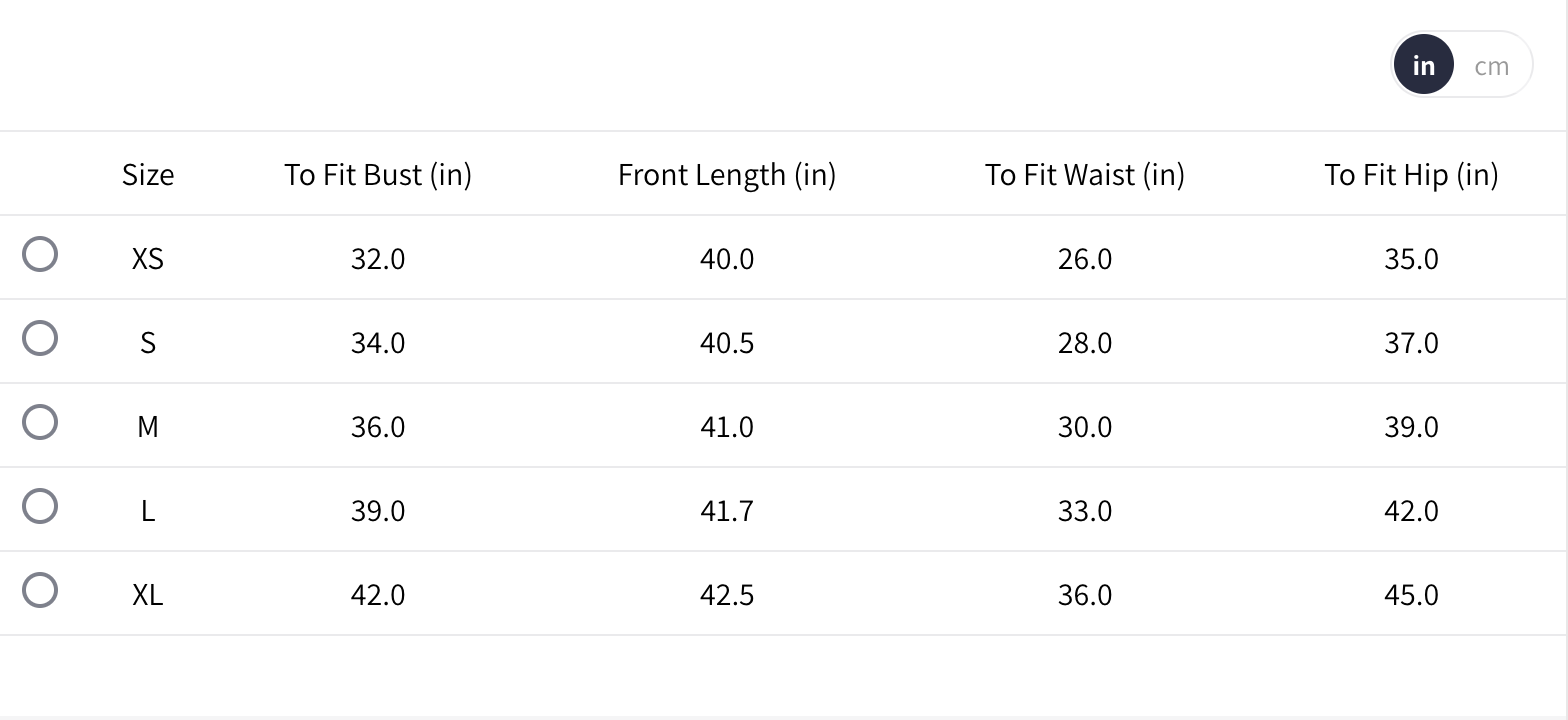This screenshot has width=1568, height=720.
Task: Click the Size column header
Action: tap(148, 175)
